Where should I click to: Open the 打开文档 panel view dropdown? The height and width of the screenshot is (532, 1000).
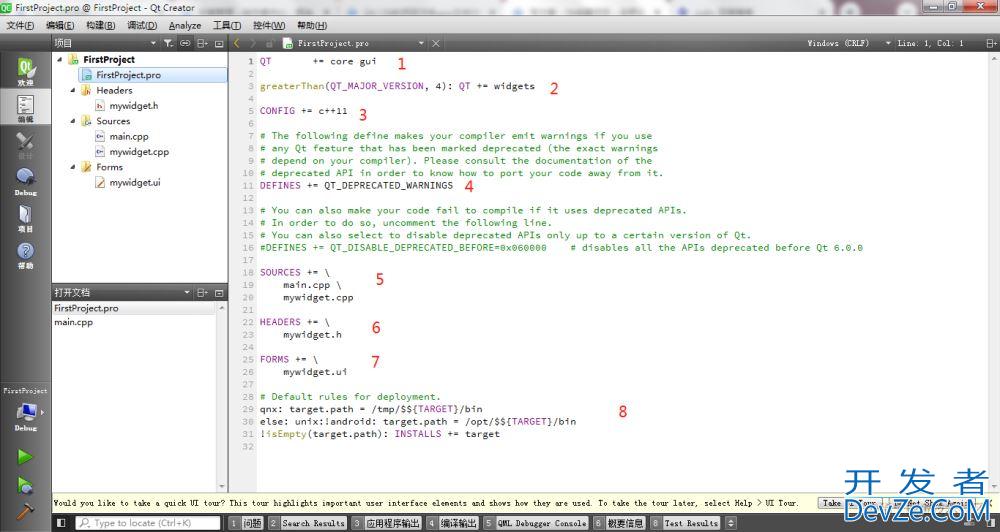click(187, 293)
